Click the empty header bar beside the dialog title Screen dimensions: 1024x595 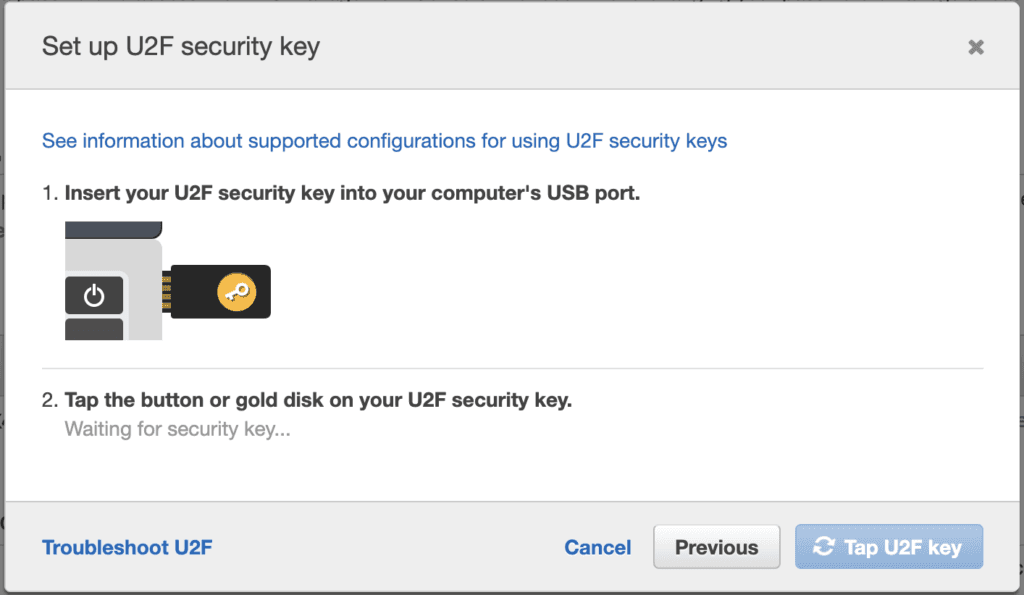(640, 47)
